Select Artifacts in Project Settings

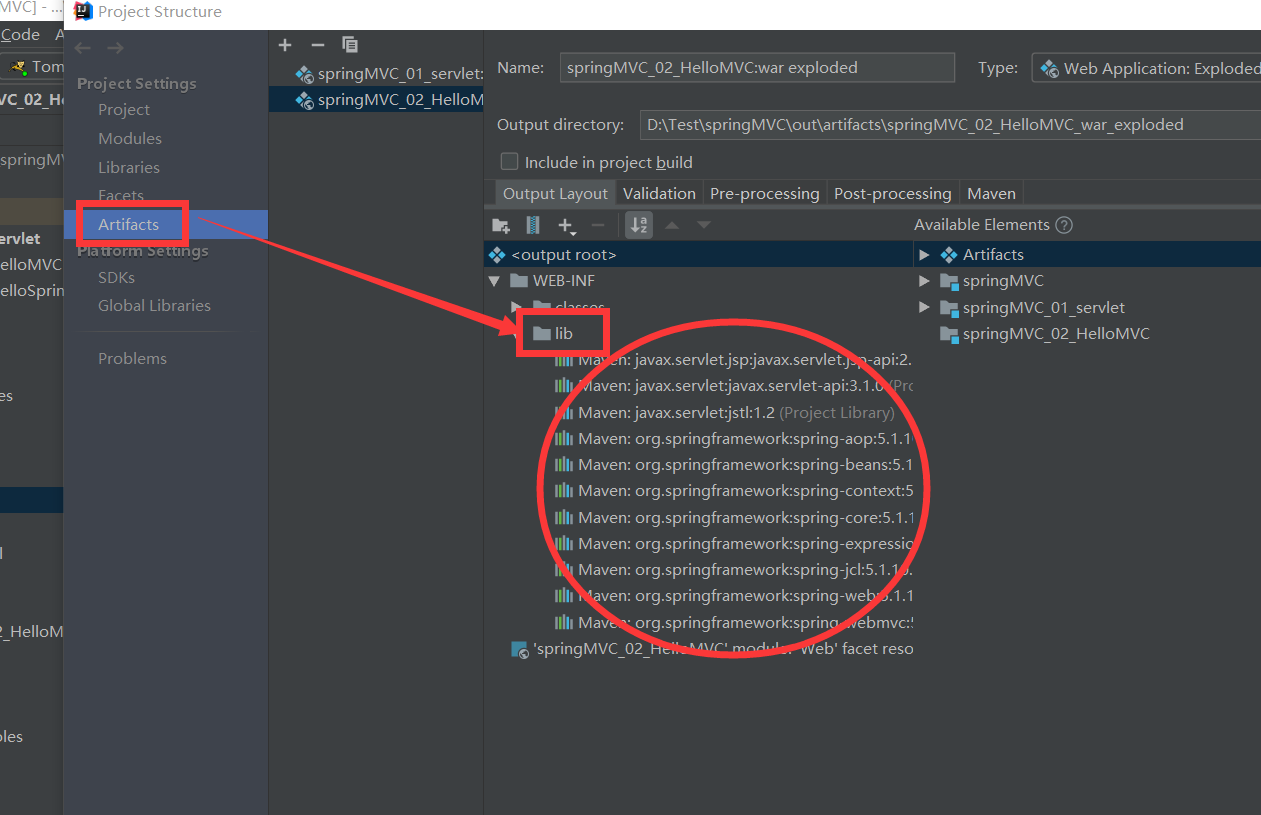[x=129, y=225]
